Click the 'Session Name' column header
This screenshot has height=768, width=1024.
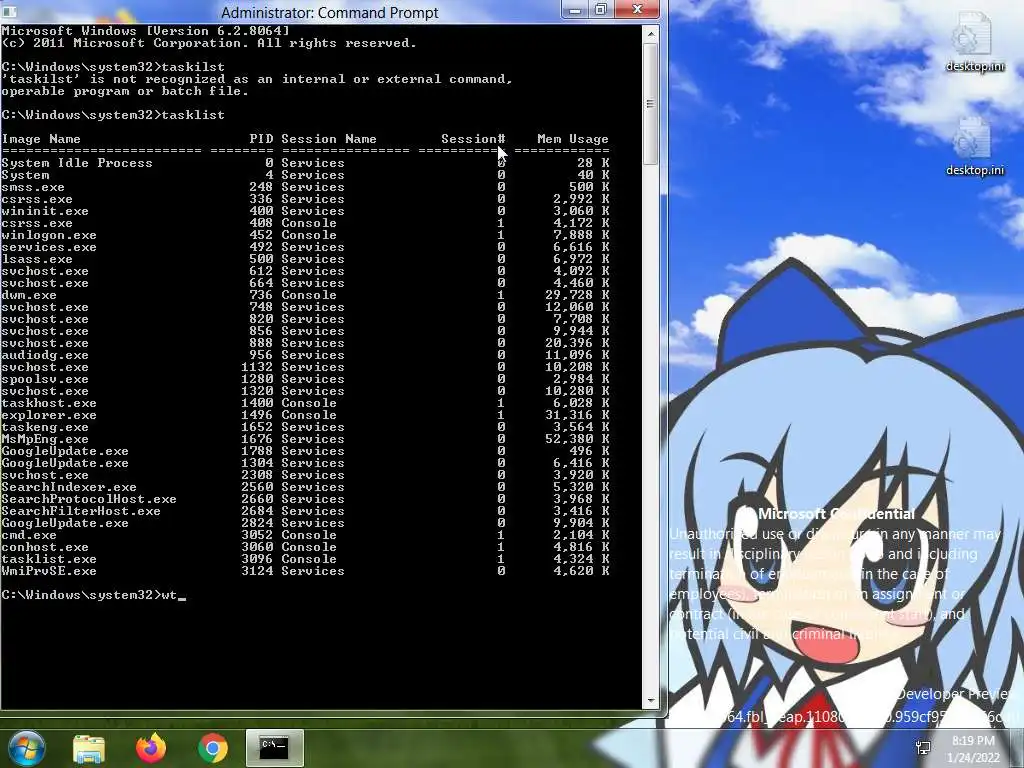(328, 139)
